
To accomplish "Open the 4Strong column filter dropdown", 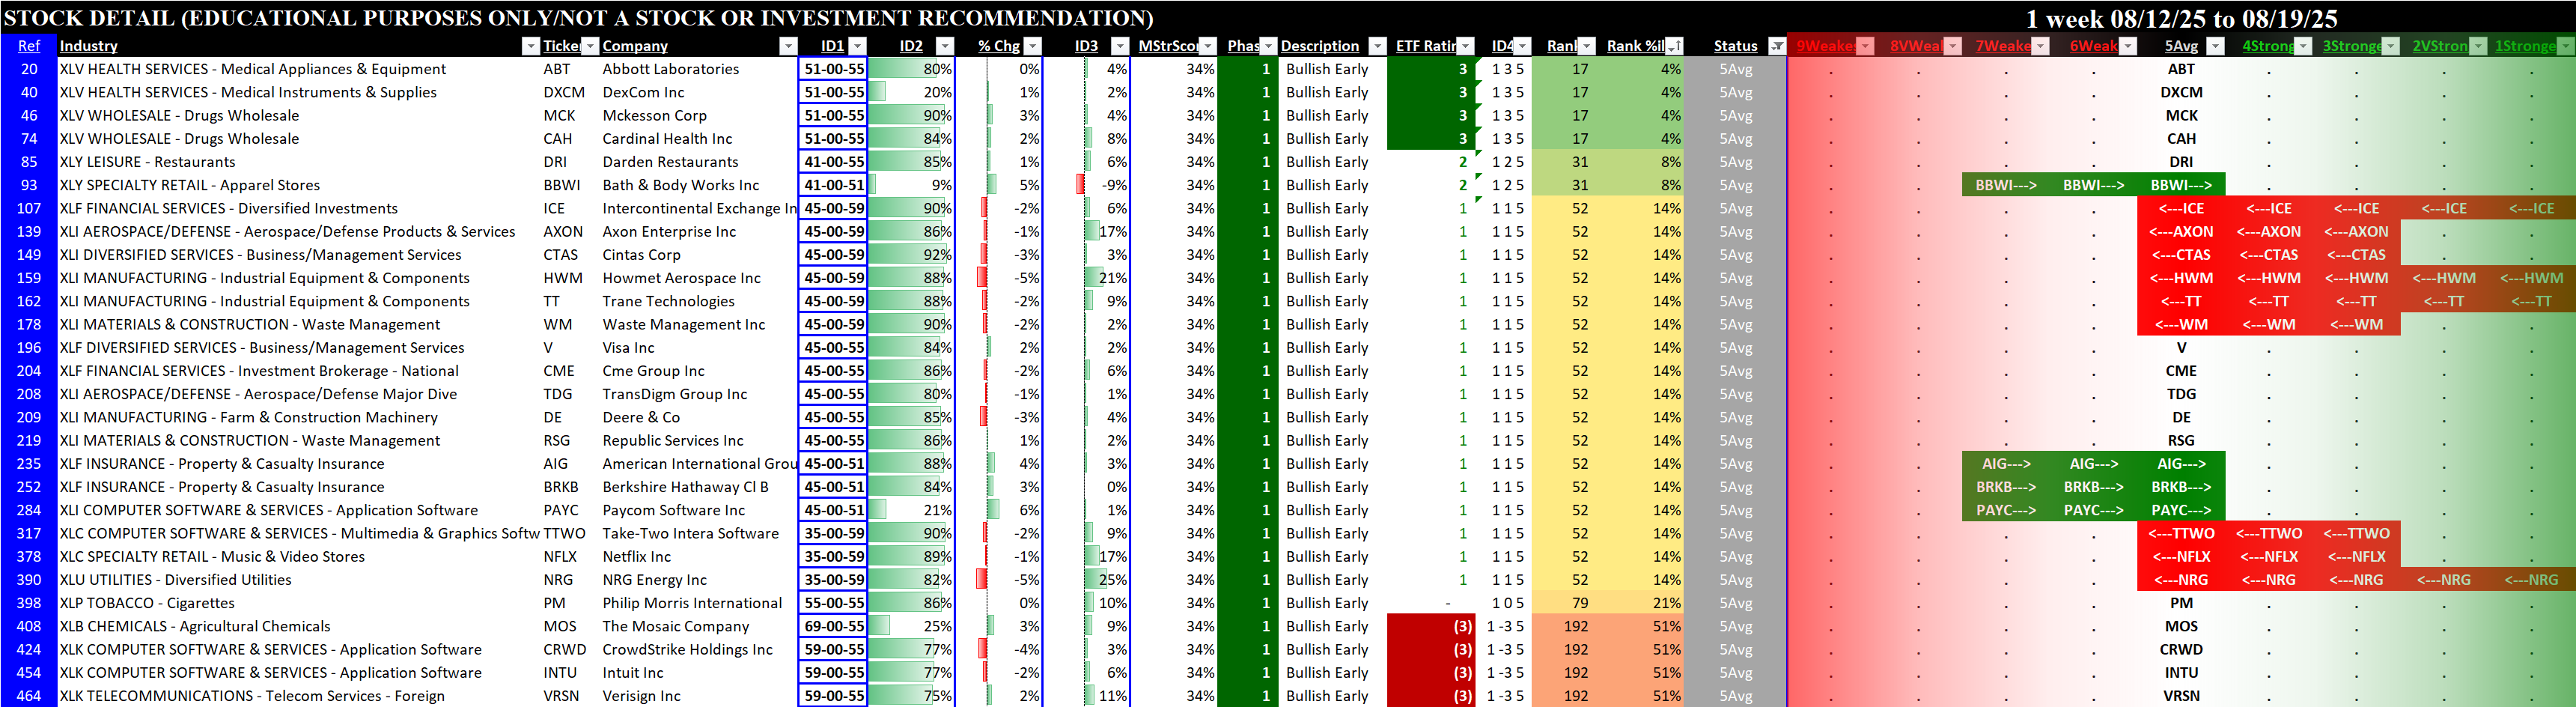I will tap(2303, 46).
